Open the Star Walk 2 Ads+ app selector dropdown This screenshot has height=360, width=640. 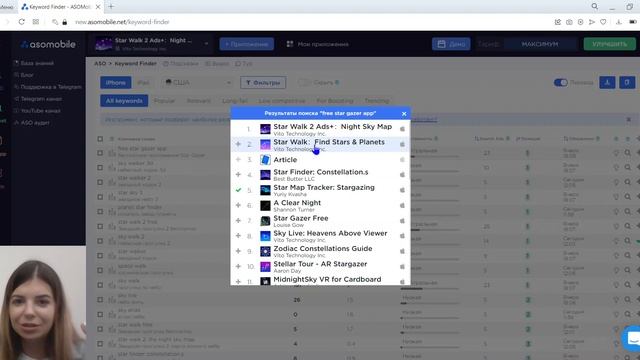[153, 44]
